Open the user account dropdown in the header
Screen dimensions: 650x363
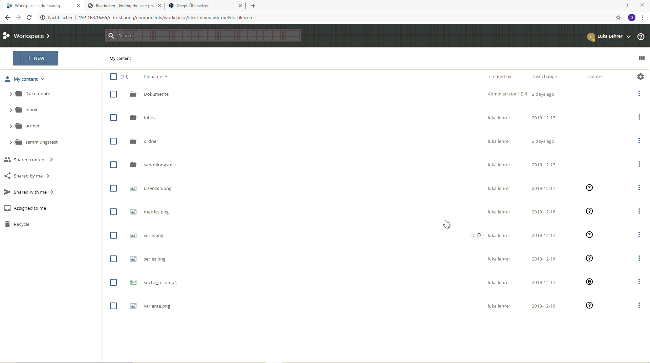tap(609, 36)
